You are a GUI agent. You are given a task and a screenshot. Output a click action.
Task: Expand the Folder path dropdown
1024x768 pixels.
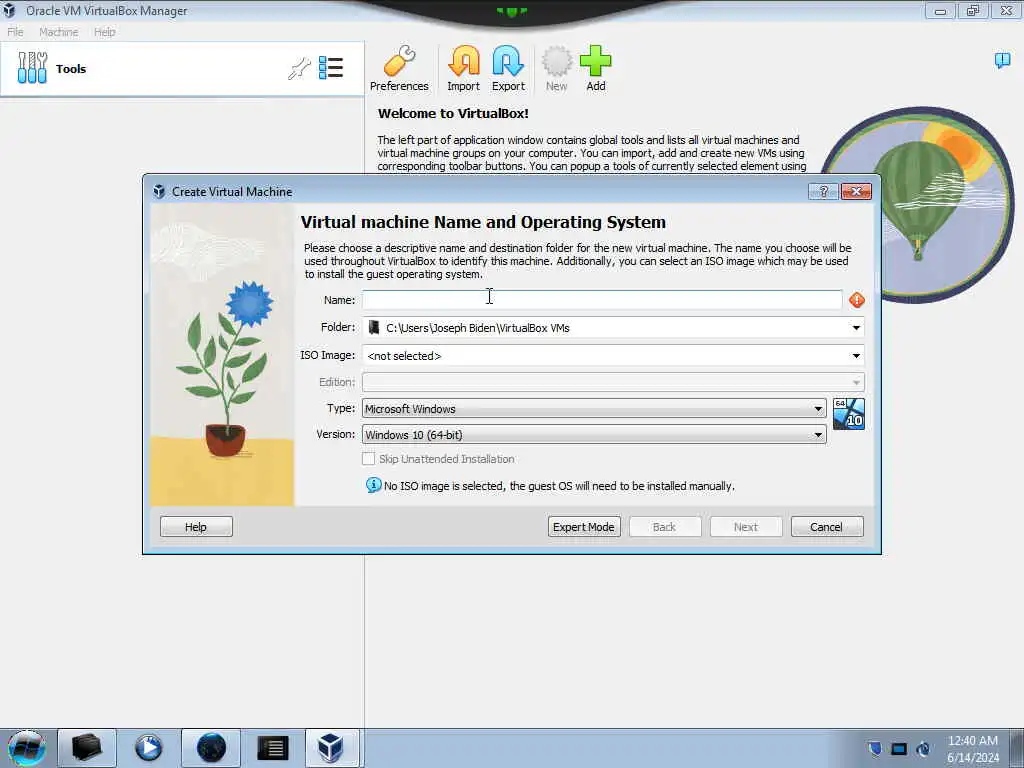pyautogui.click(x=856, y=328)
